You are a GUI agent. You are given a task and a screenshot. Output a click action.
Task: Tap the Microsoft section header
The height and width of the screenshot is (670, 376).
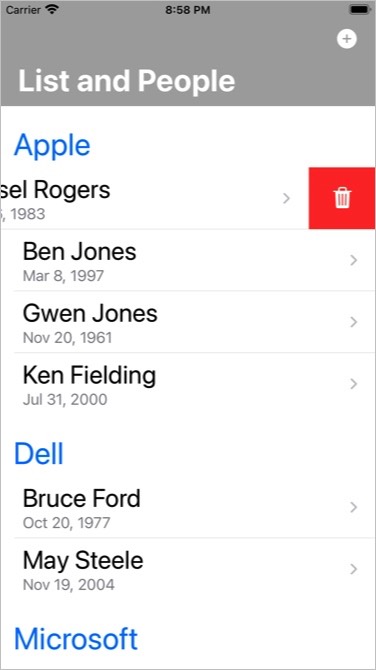click(76, 639)
